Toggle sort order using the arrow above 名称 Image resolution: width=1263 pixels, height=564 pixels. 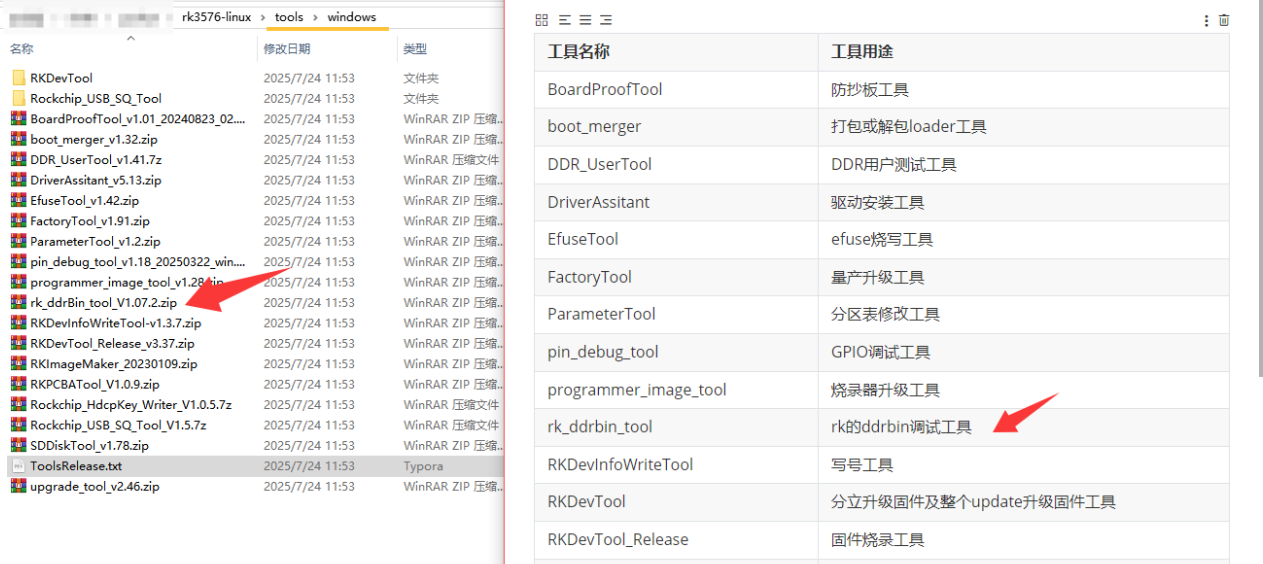tap(130, 39)
